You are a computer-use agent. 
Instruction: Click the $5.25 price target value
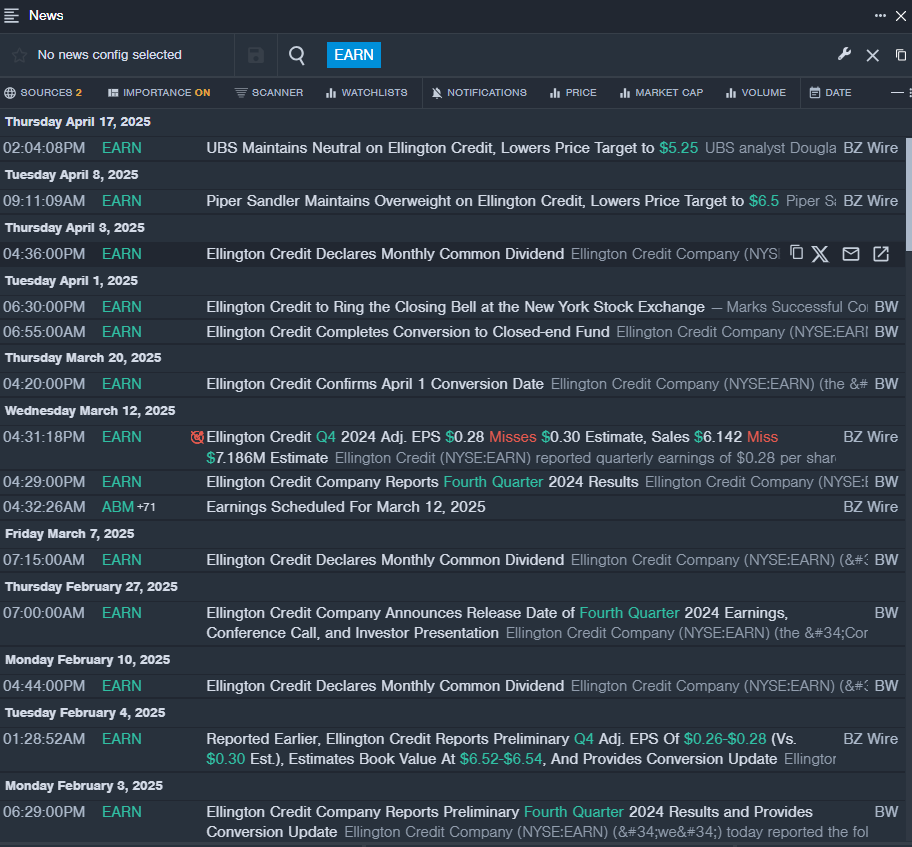tap(678, 148)
